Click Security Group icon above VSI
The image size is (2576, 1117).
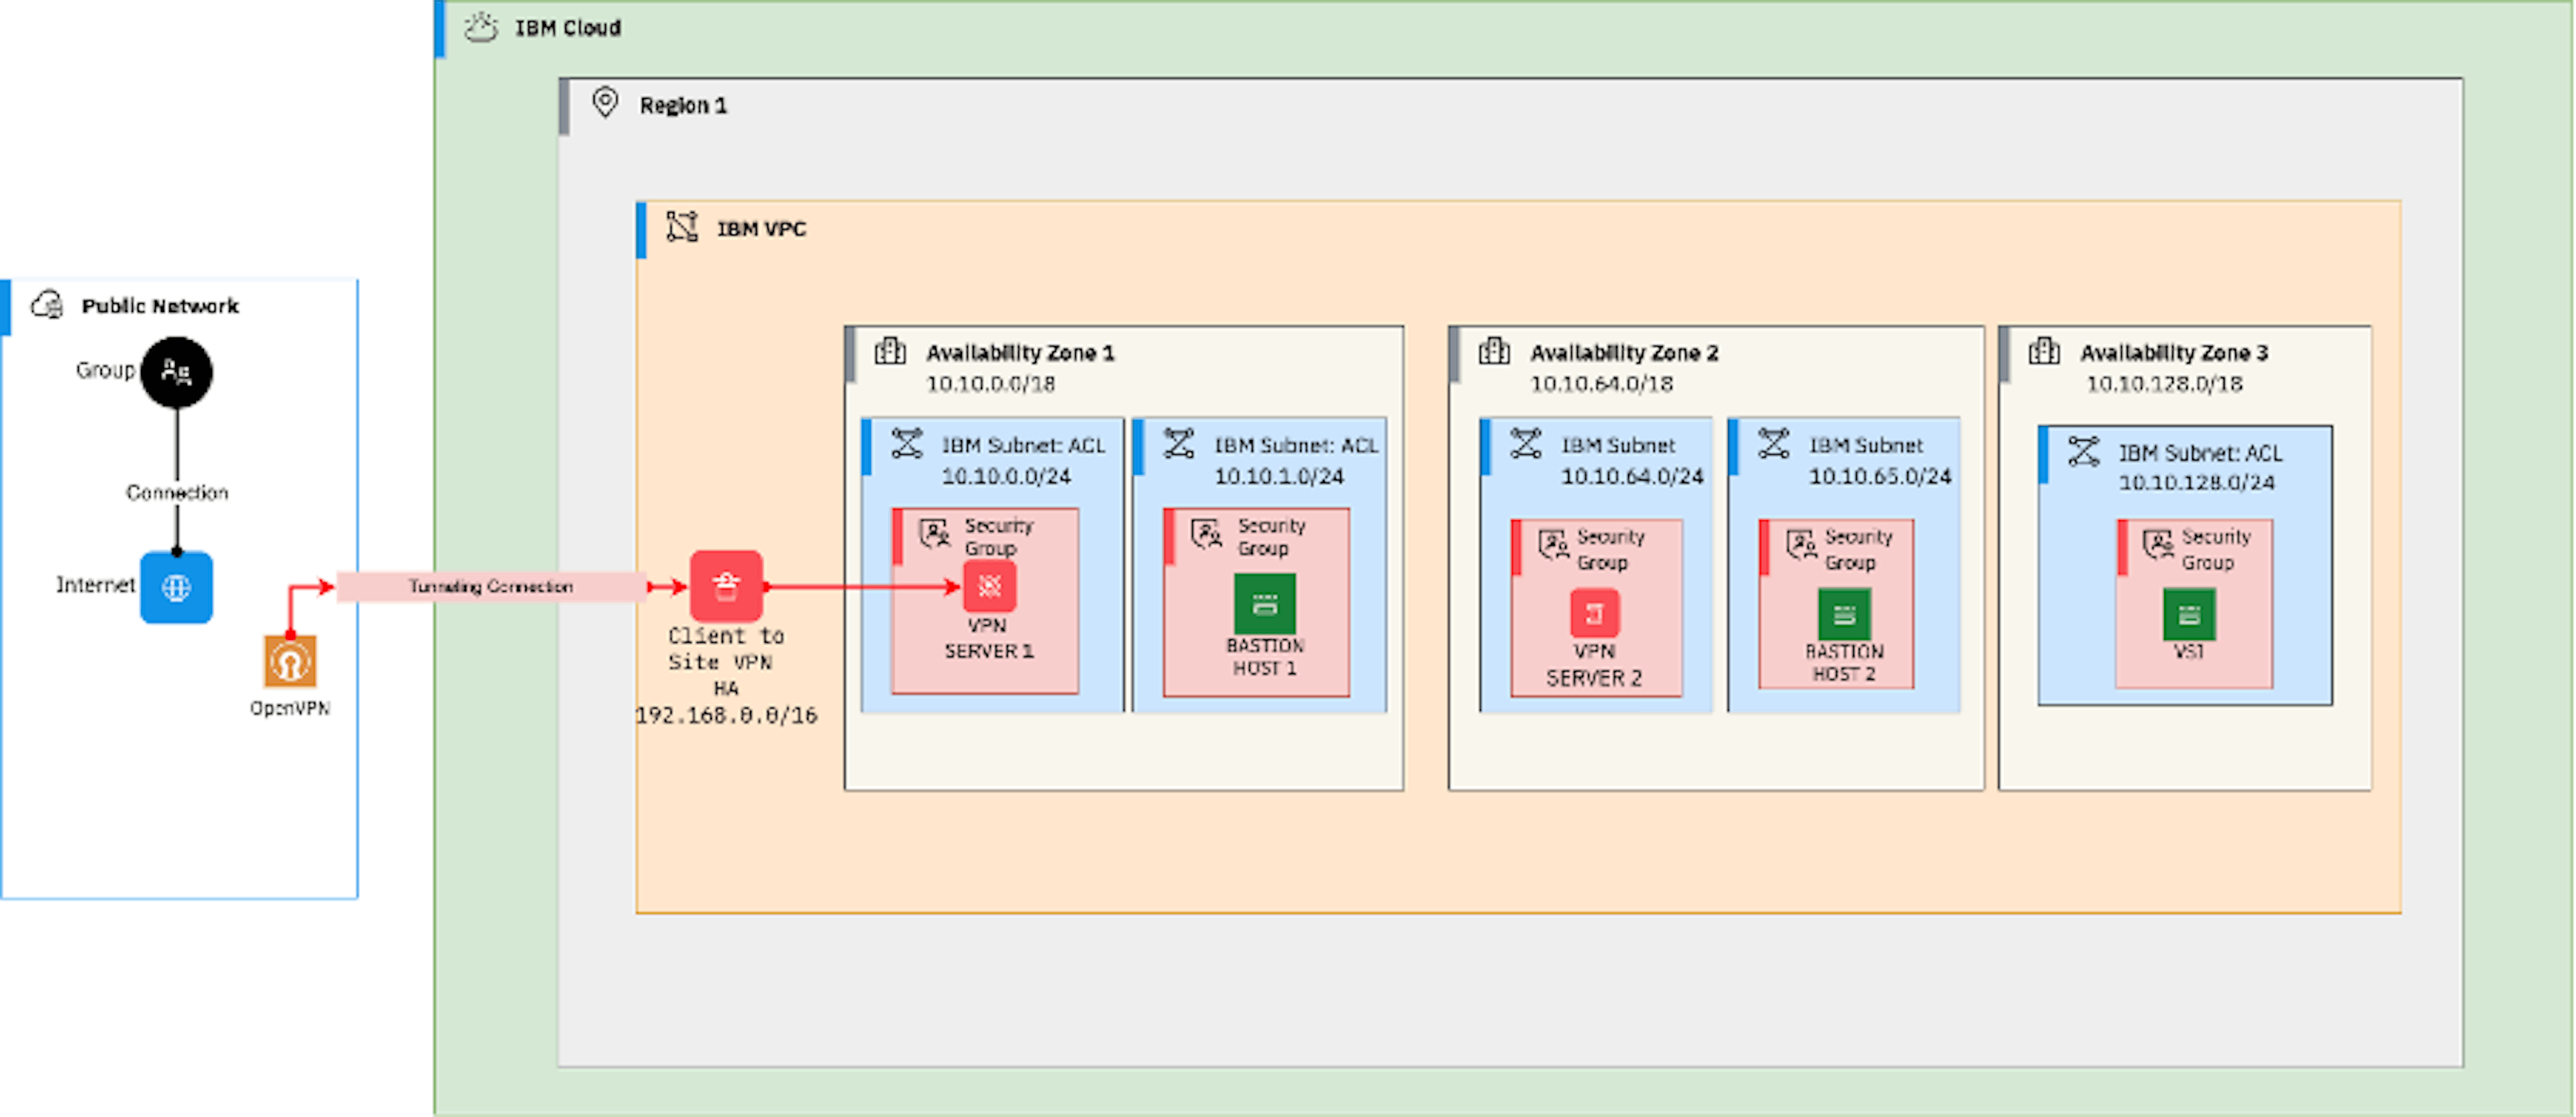point(2159,545)
